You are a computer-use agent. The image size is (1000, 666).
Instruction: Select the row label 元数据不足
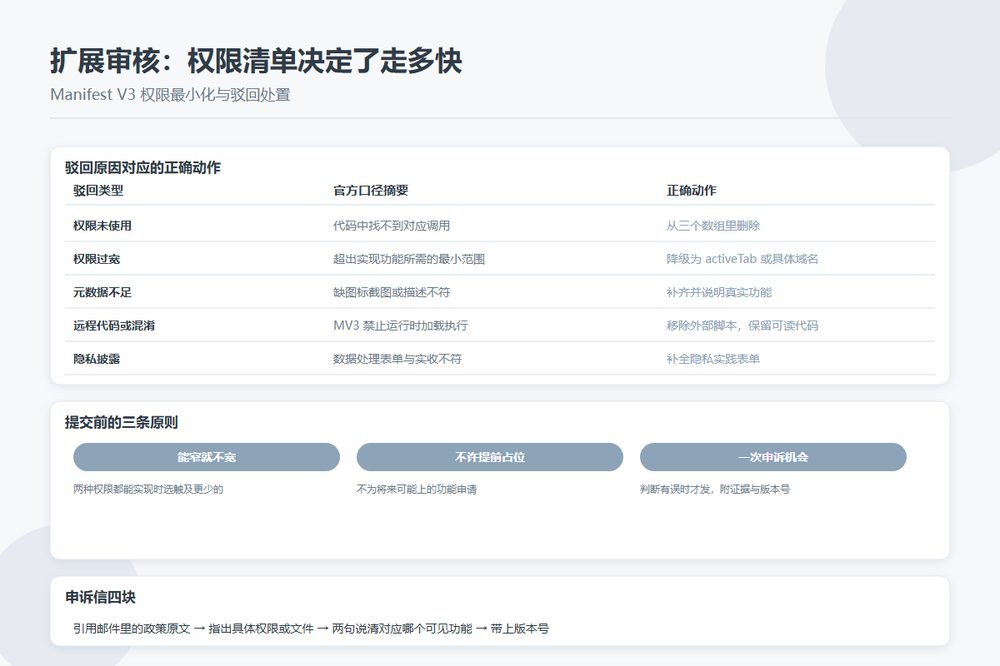(102, 292)
